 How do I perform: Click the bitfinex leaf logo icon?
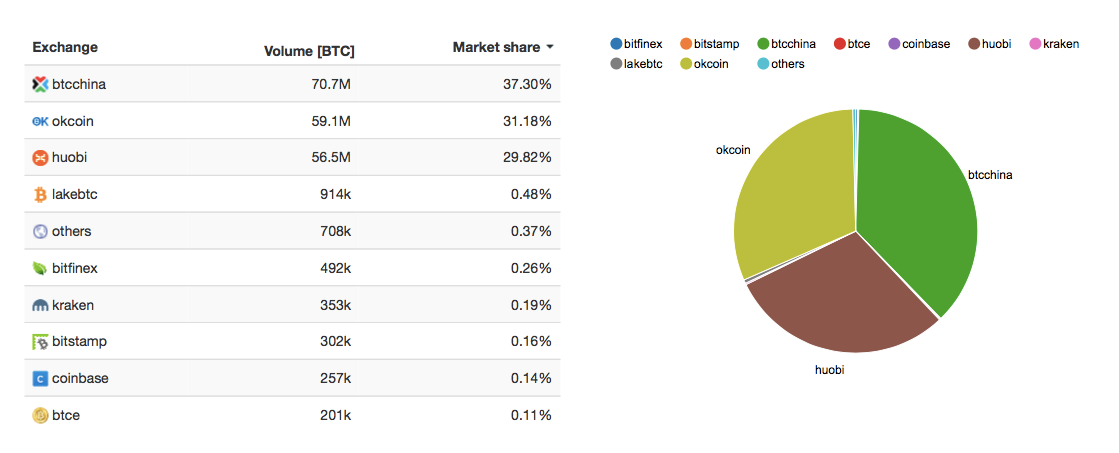40,268
